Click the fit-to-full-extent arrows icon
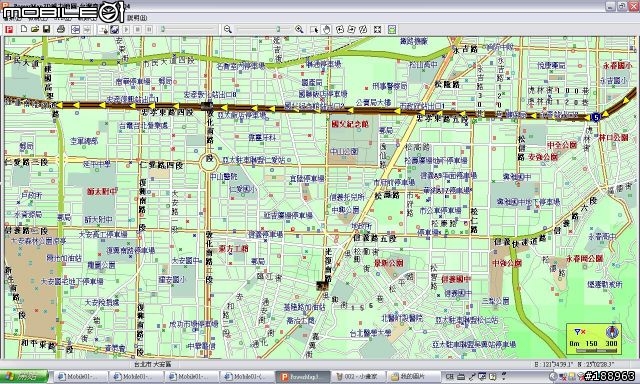The image size is (640, 384). pyautogui.click(x=378, y=29)
